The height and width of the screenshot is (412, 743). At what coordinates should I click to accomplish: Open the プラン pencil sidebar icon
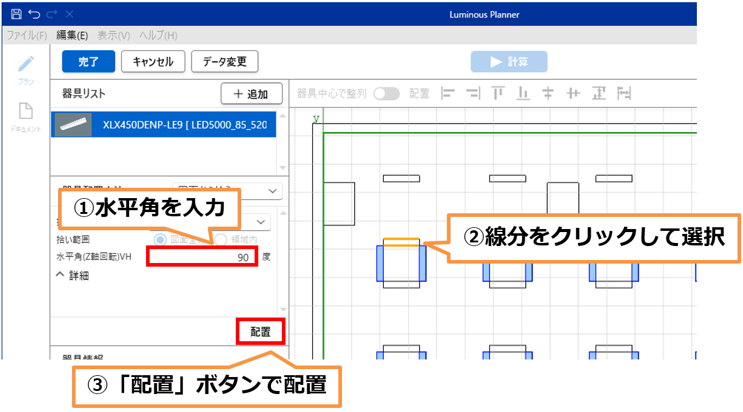26,67
